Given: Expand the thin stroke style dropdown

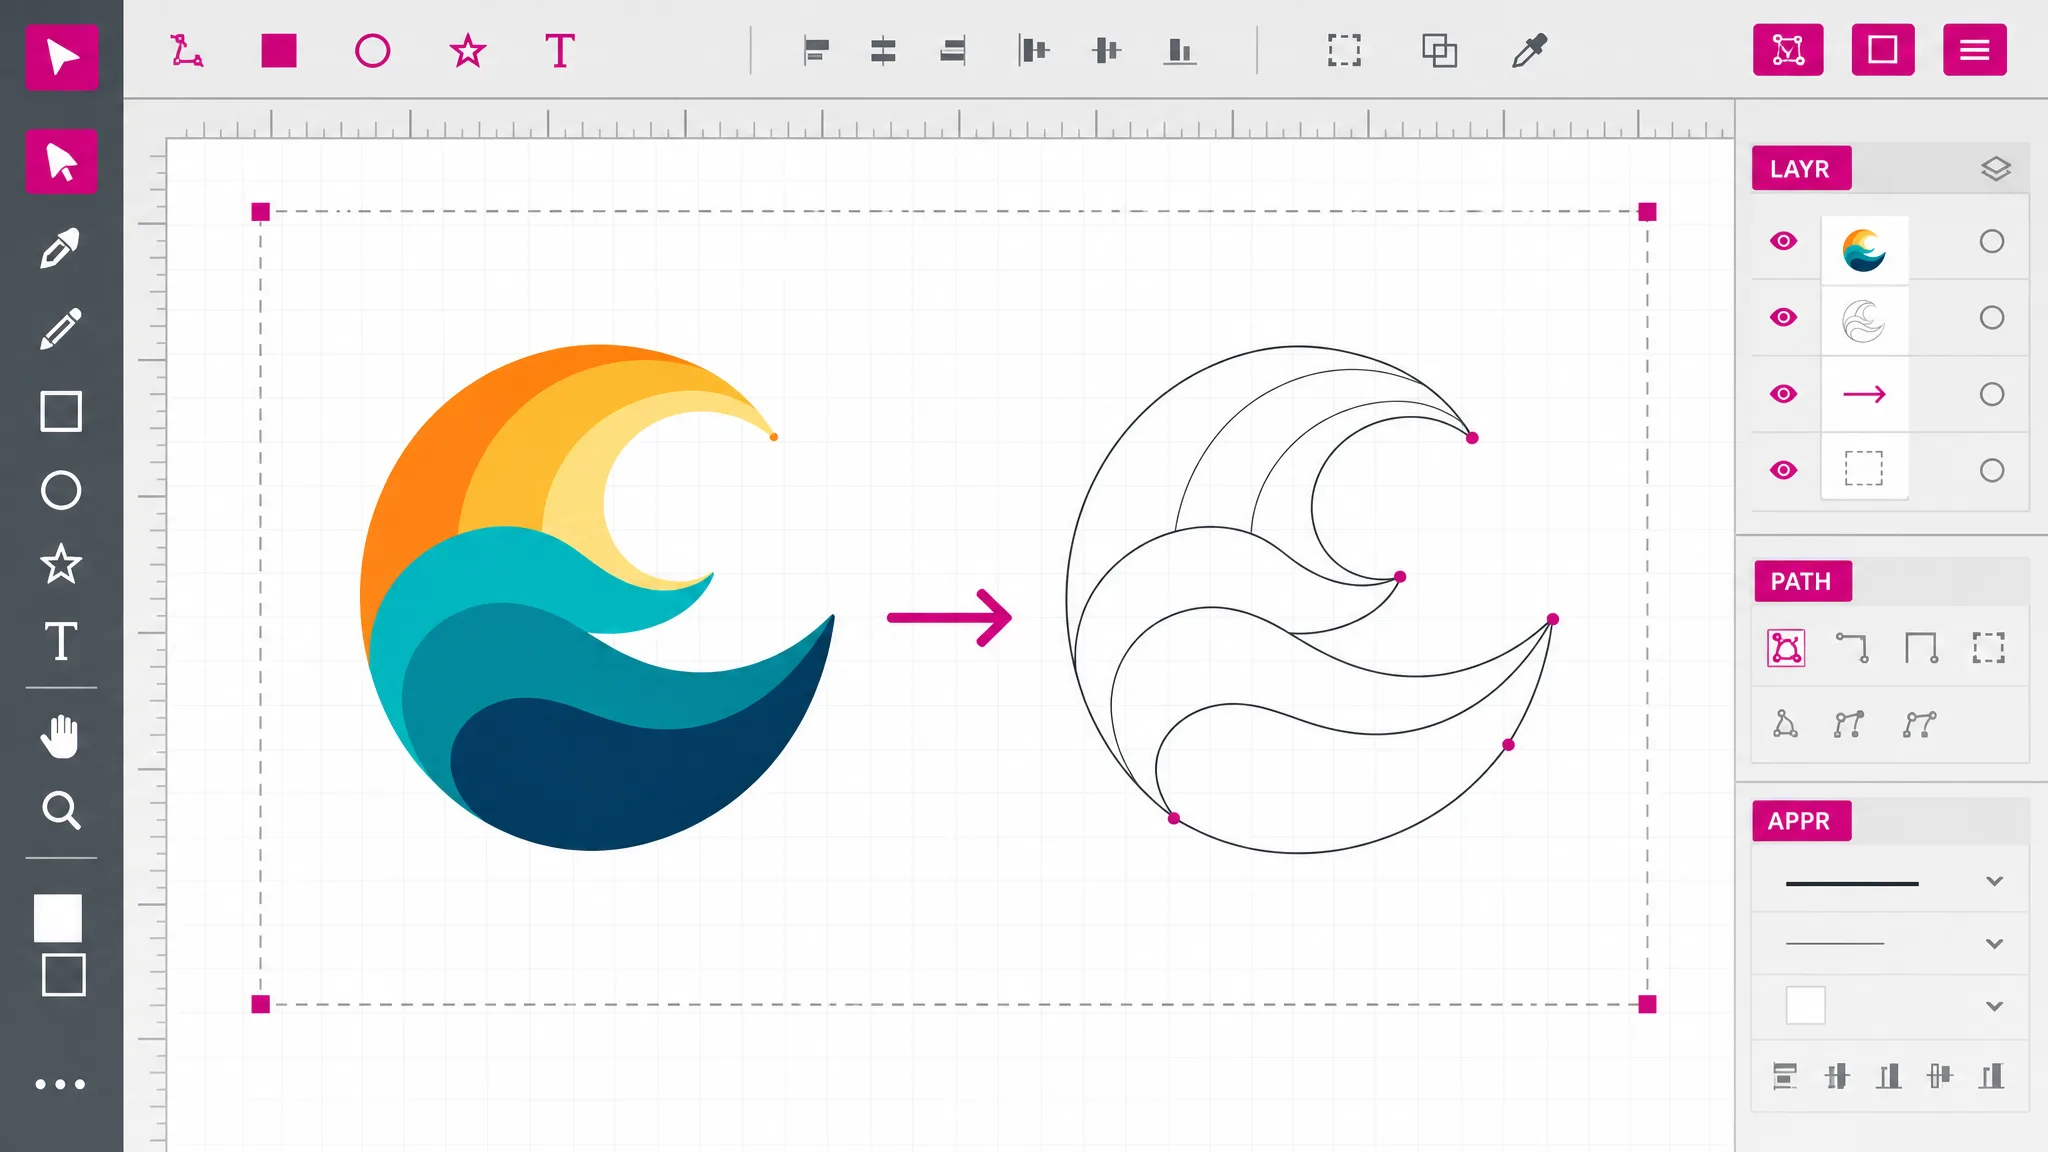Looking at the screenshot, I should click(1994, 943).
